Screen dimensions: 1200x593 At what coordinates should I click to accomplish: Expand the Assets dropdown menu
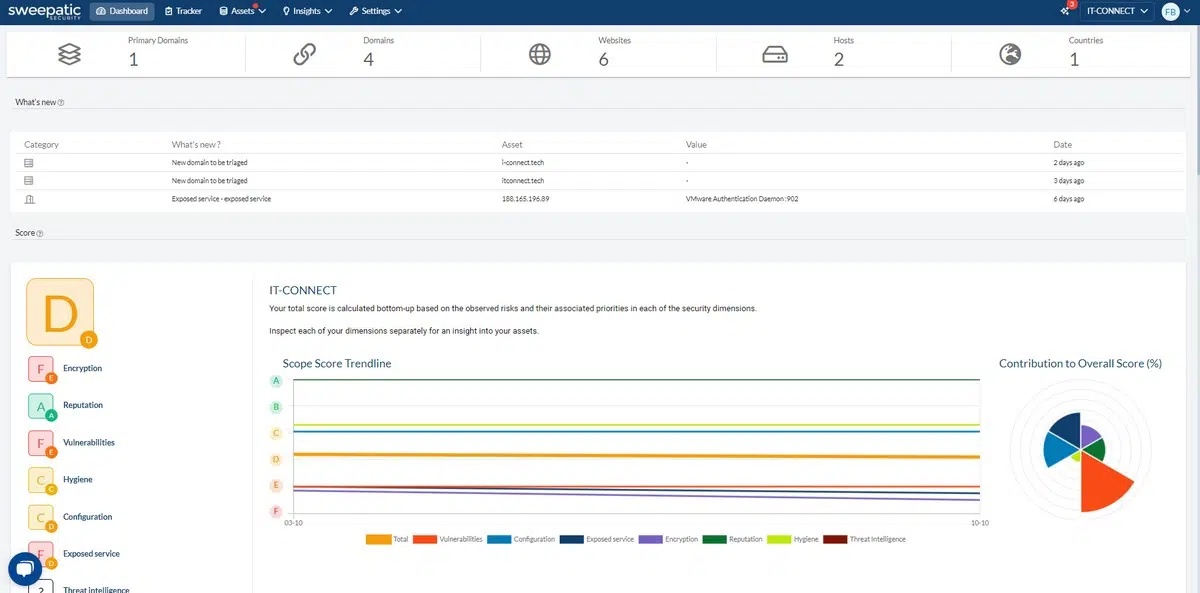click(242, 12)
